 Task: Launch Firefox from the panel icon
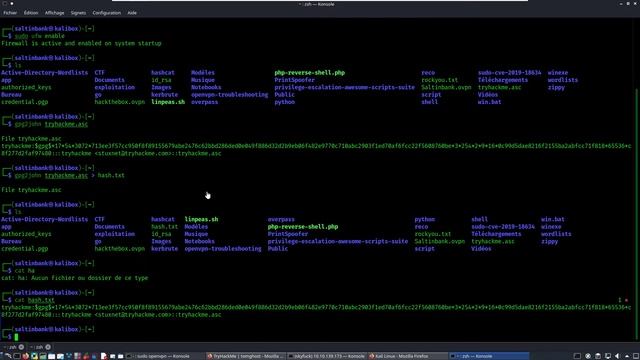(25, 356)
